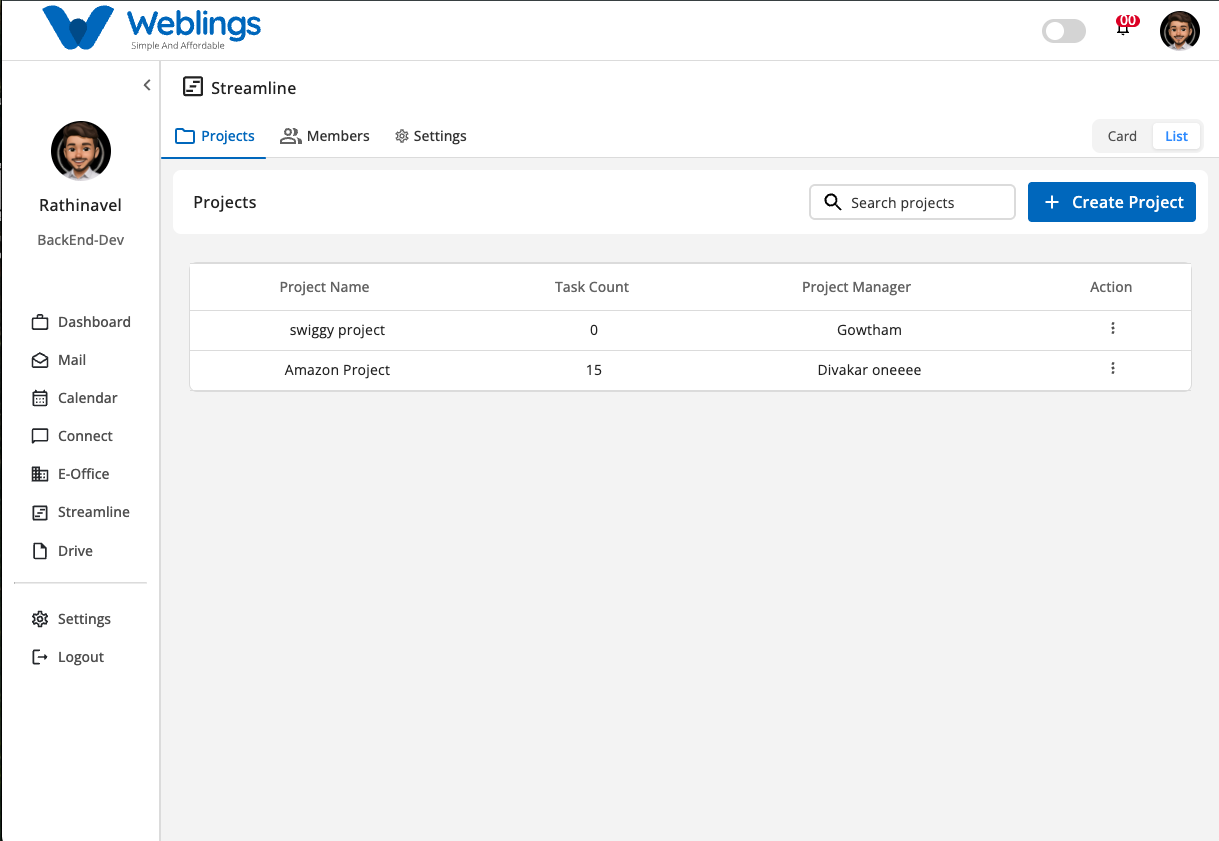Image resolution: width=1219 pixels, height=841 pixels.
Task: Click the Drive file icon
Action: click(40, 551)
